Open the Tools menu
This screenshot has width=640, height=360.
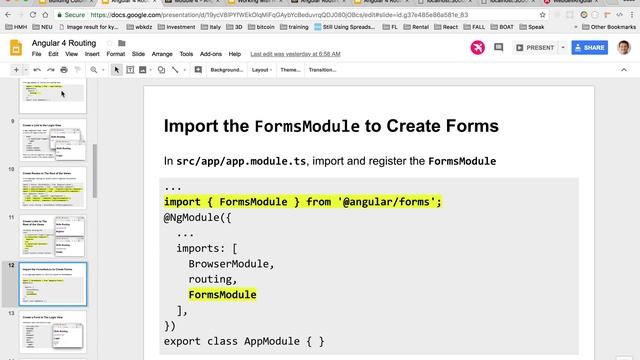pyautogui.click(x=186, y=54)
